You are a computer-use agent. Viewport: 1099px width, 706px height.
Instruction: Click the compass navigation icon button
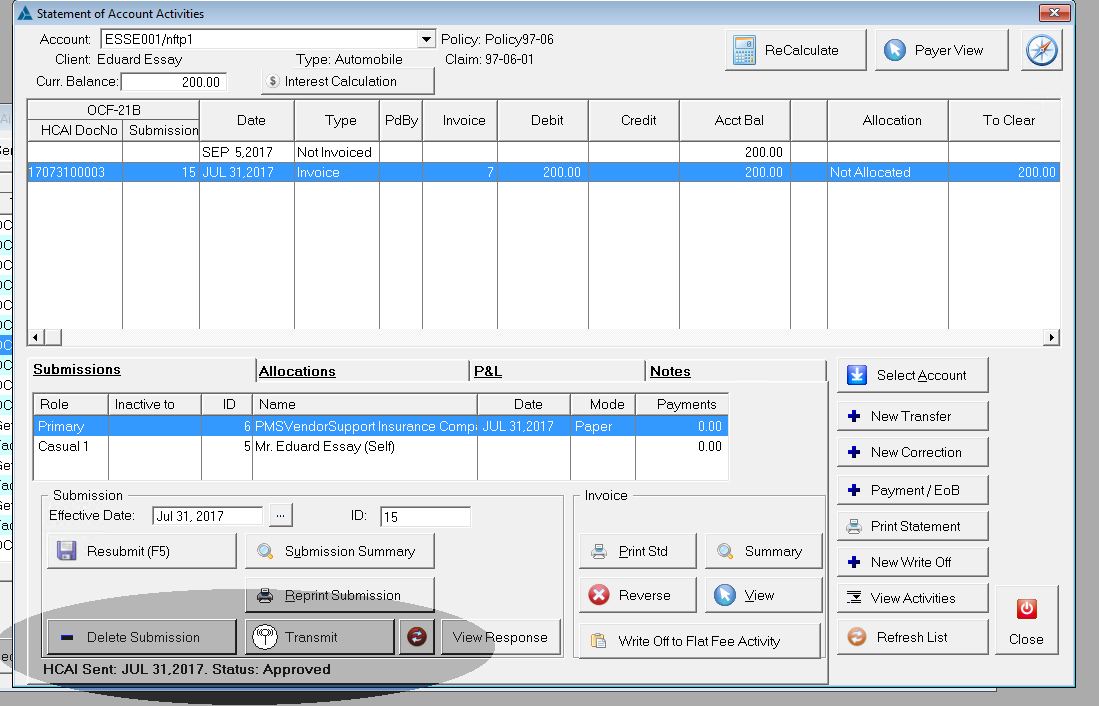coord(1041,50)
